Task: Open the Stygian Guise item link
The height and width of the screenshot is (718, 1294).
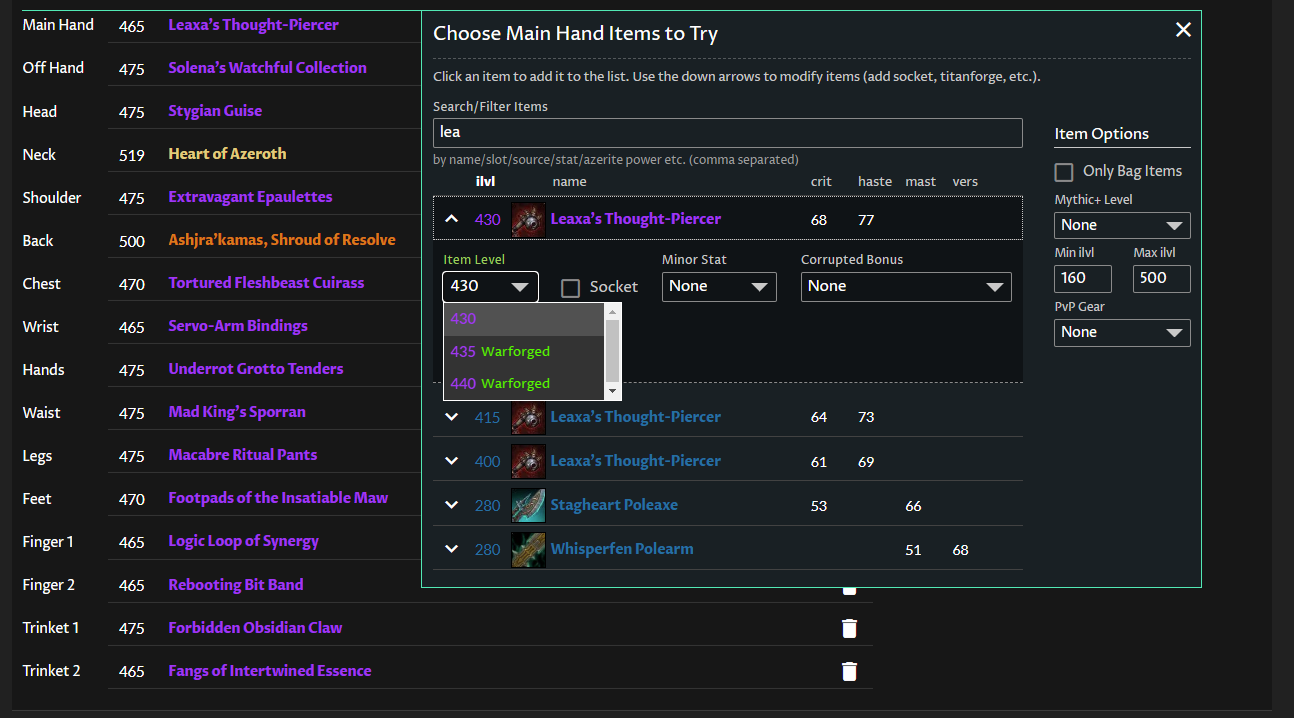Action: (x=215, y=111)
